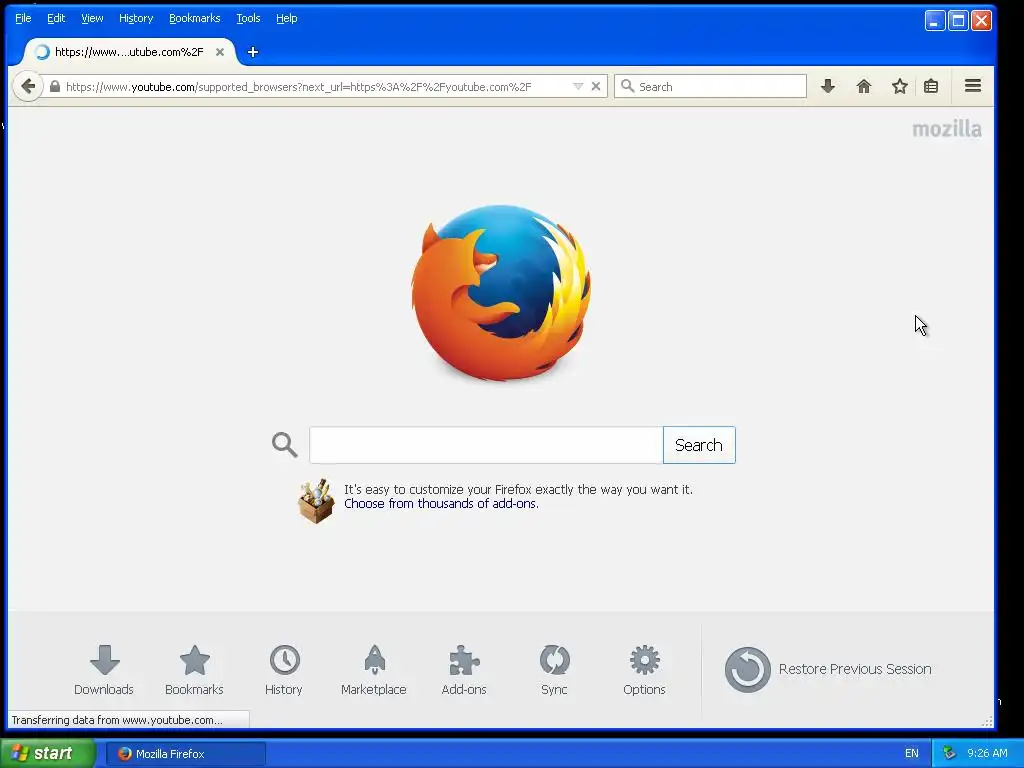The image size is (1024, 768).
Task: Click the mozilla wordmark link
Action: (x=946, y=129)
